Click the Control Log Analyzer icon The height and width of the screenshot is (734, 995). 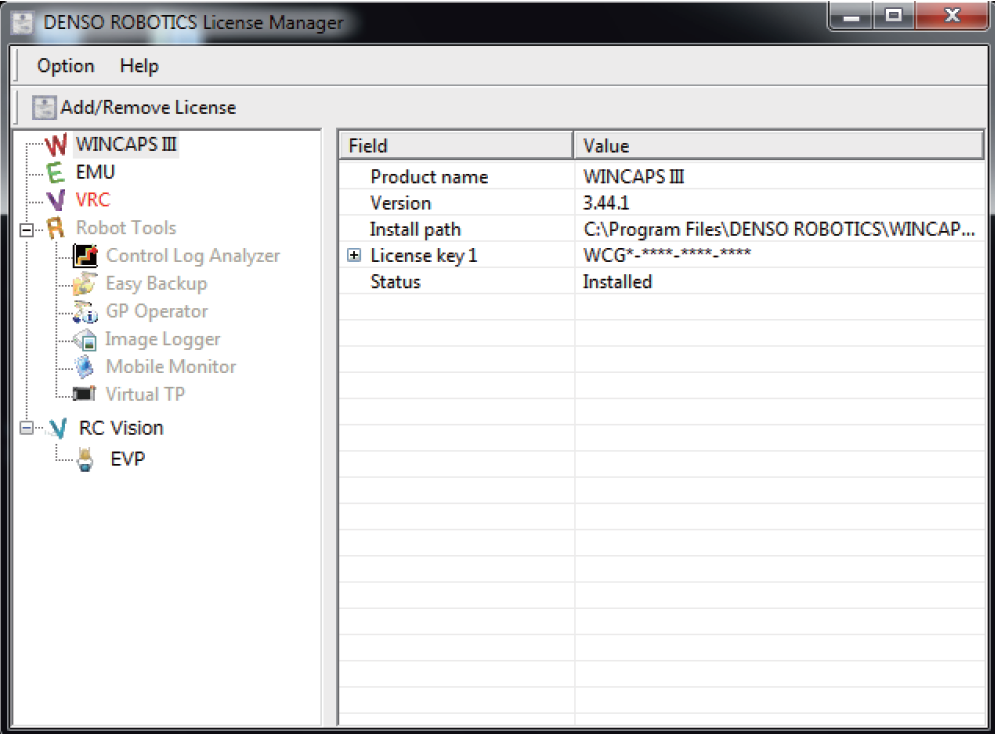point(85,256)
